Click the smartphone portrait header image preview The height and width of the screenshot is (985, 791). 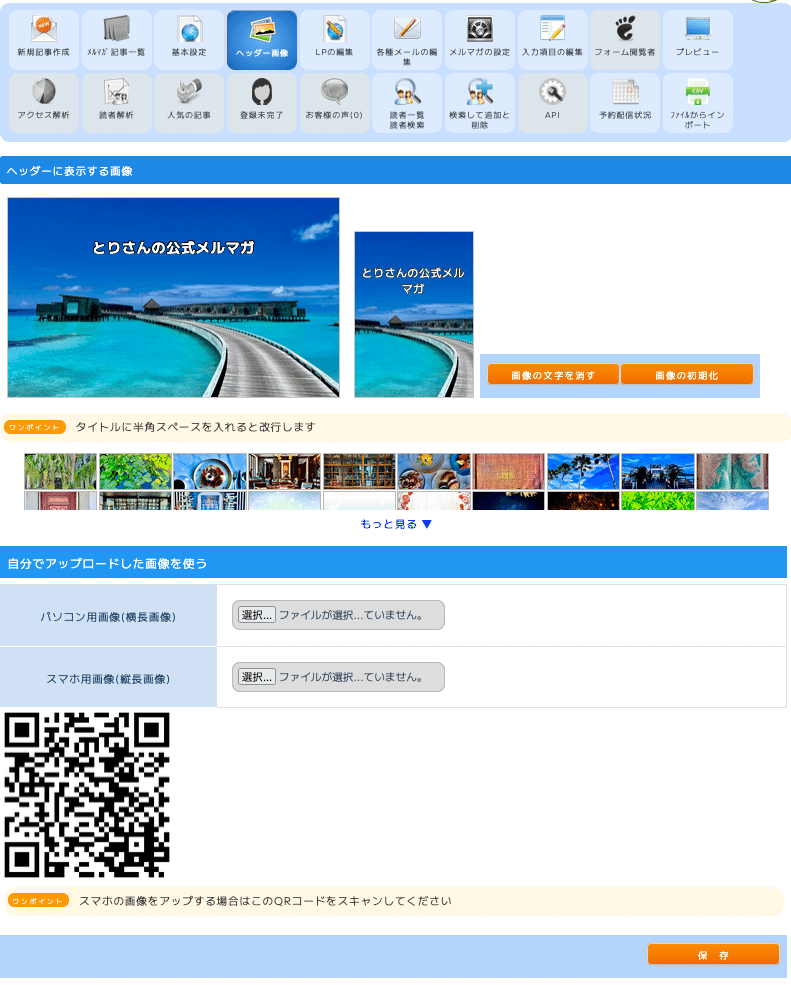pyautogui.click(x=414, y=315)
